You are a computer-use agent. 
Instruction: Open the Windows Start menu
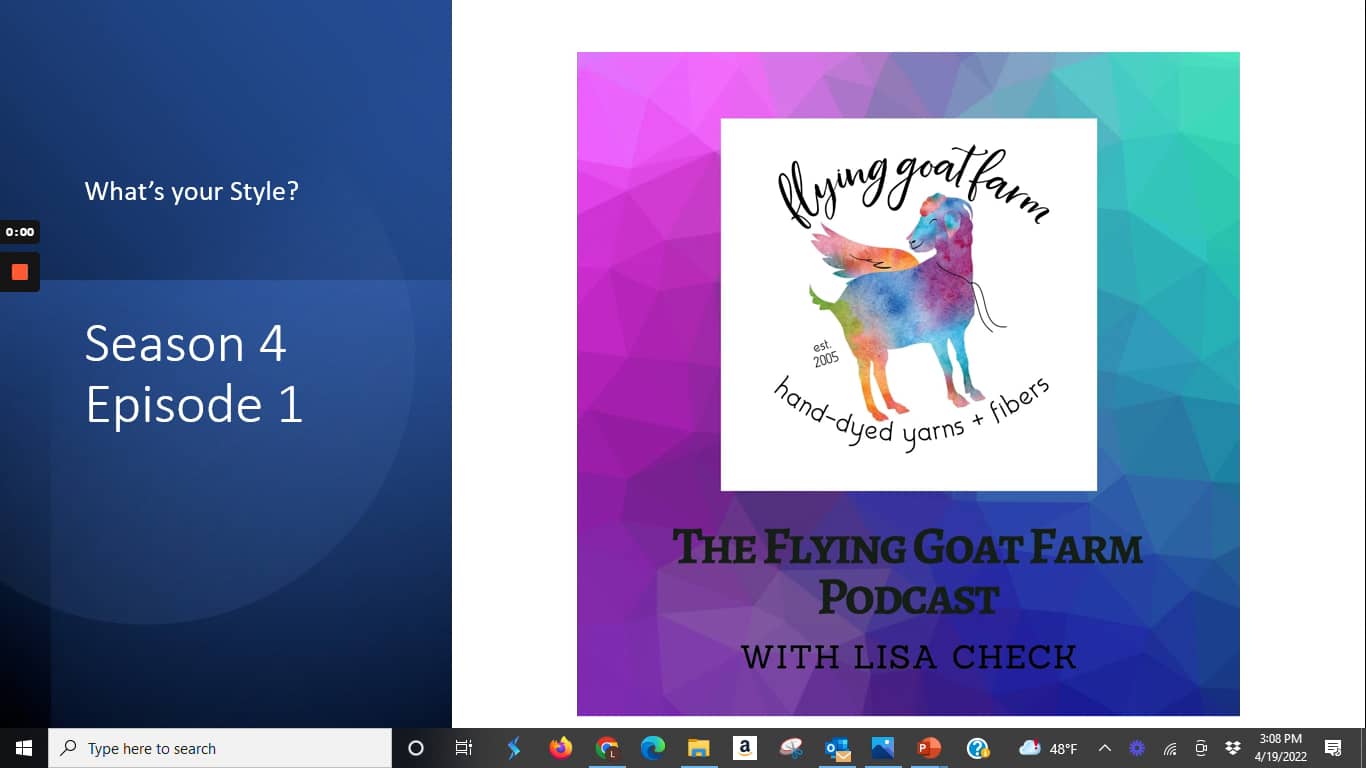click(24, 748)
